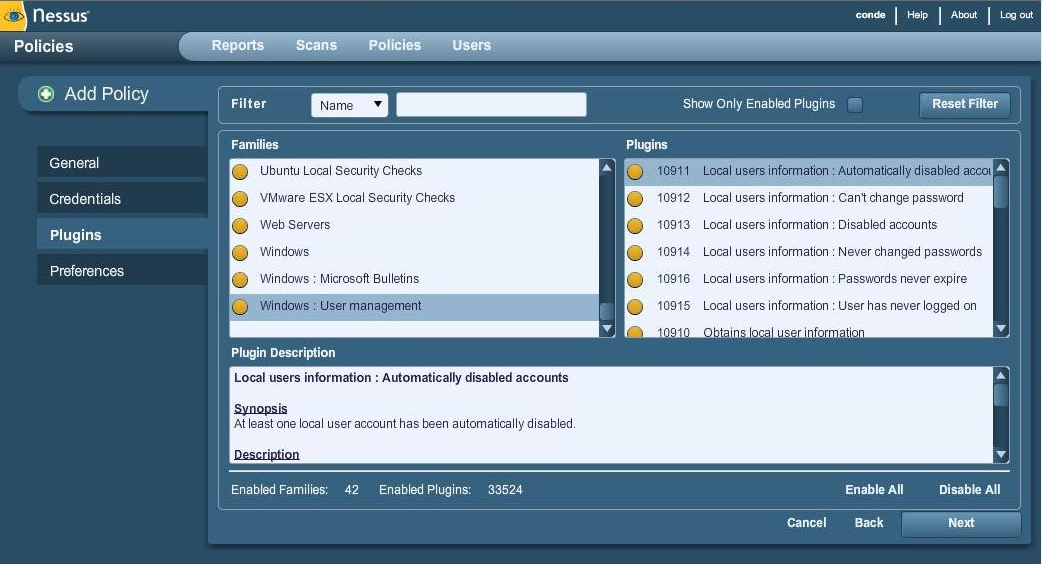This screenshot has height=564, width=1042.
Task: Open the Scans tab
Action: click(x=316, y=45)
